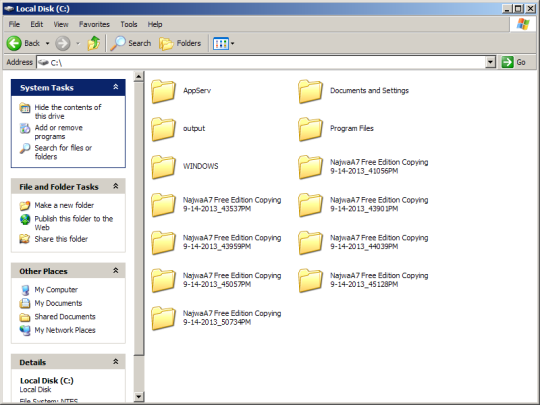Select the Program Files folder icon
The height and width of the screenshot is (405, 540).
(310, 129)
